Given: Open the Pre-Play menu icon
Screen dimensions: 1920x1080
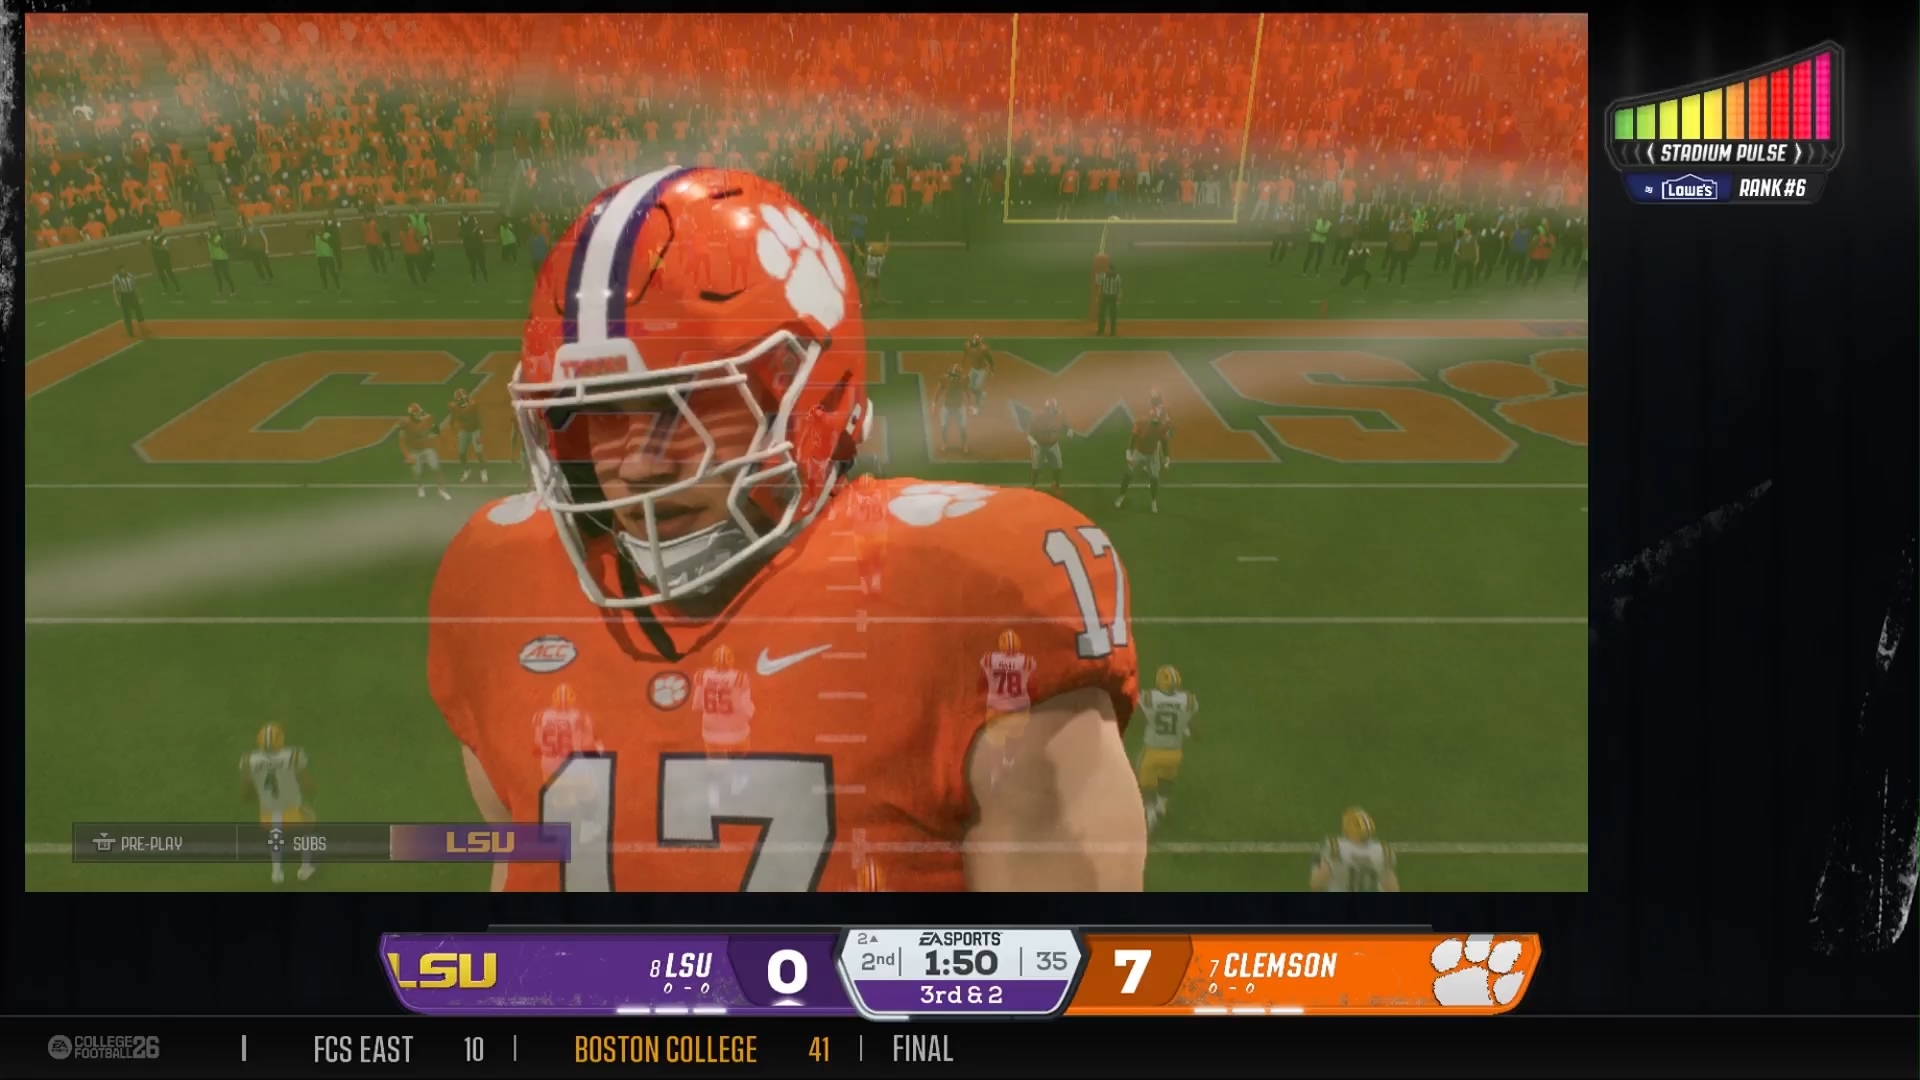Looking at the screenshot, I should [104, 843].
